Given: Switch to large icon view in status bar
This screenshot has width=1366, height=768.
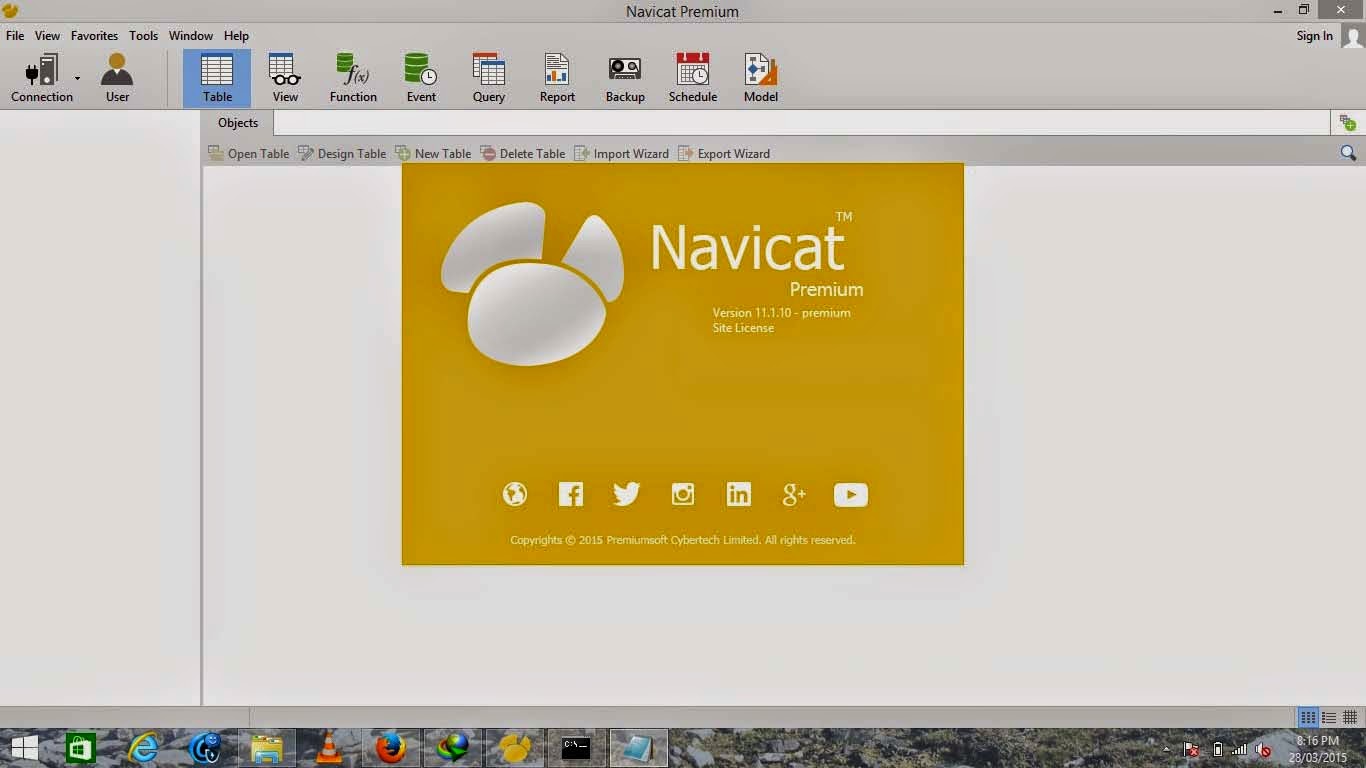Looking at the screenshot, I should pos(1308,718).
